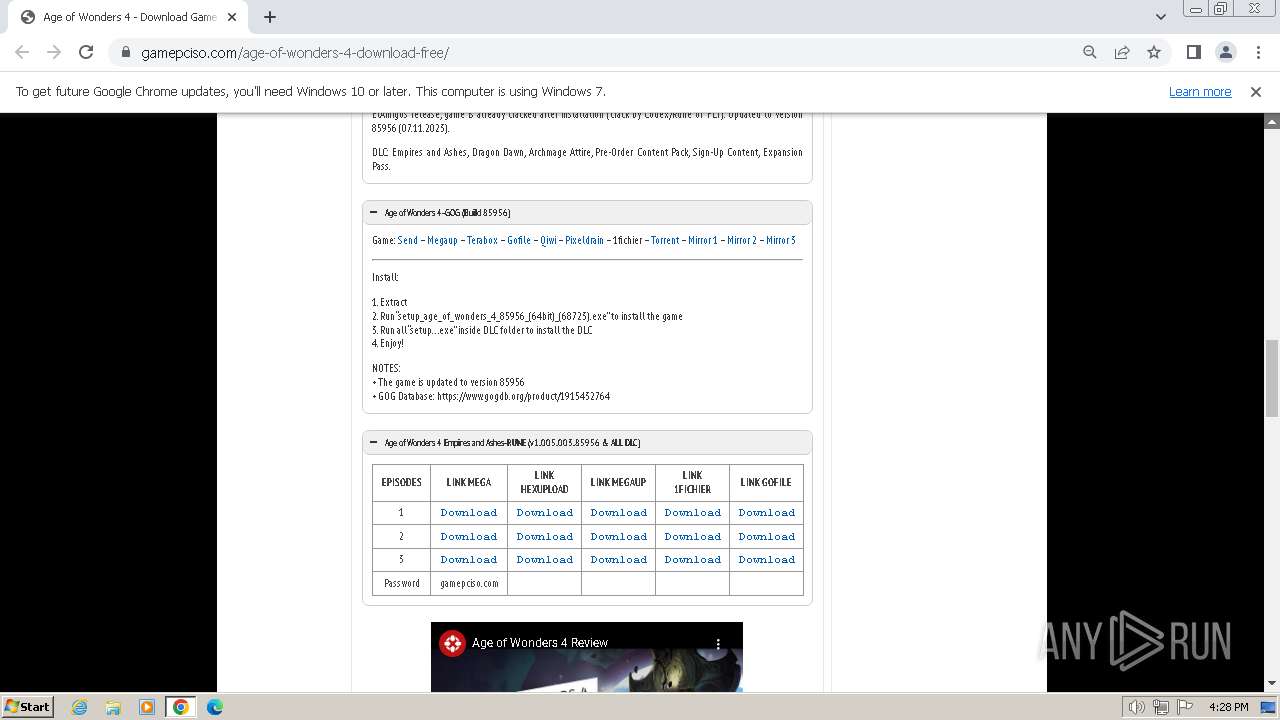Click the Mirror 2 link
The image size is (1280, 720).
tap(742, 240)
